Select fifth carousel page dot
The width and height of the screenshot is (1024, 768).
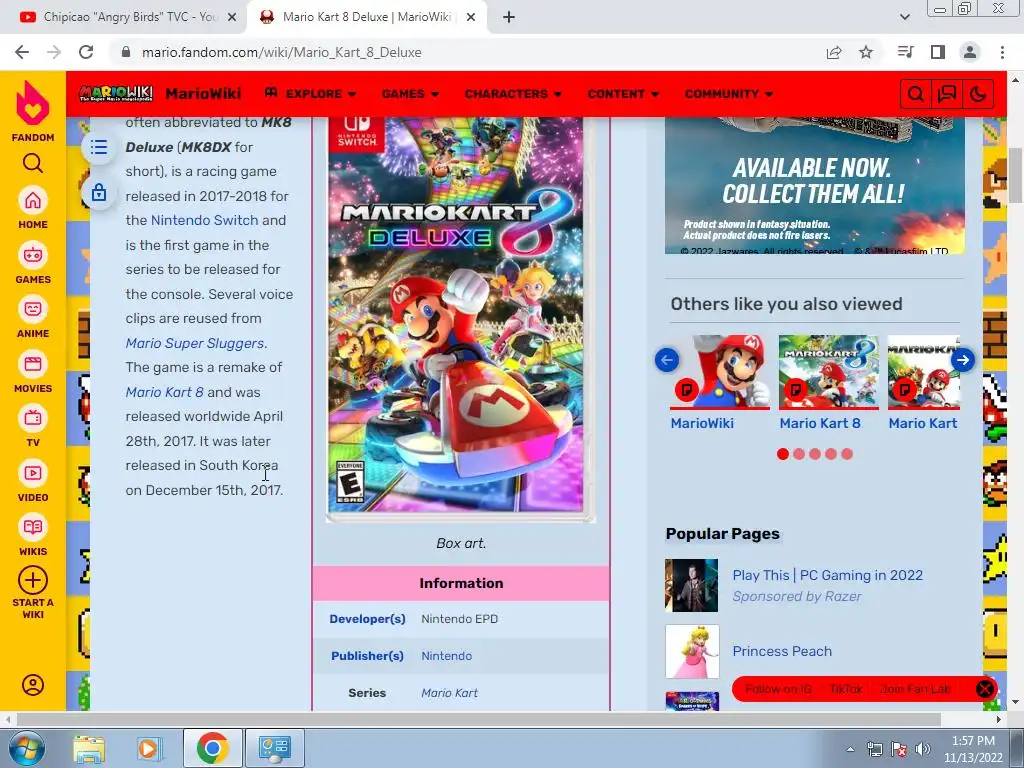[x=847, y=454]
